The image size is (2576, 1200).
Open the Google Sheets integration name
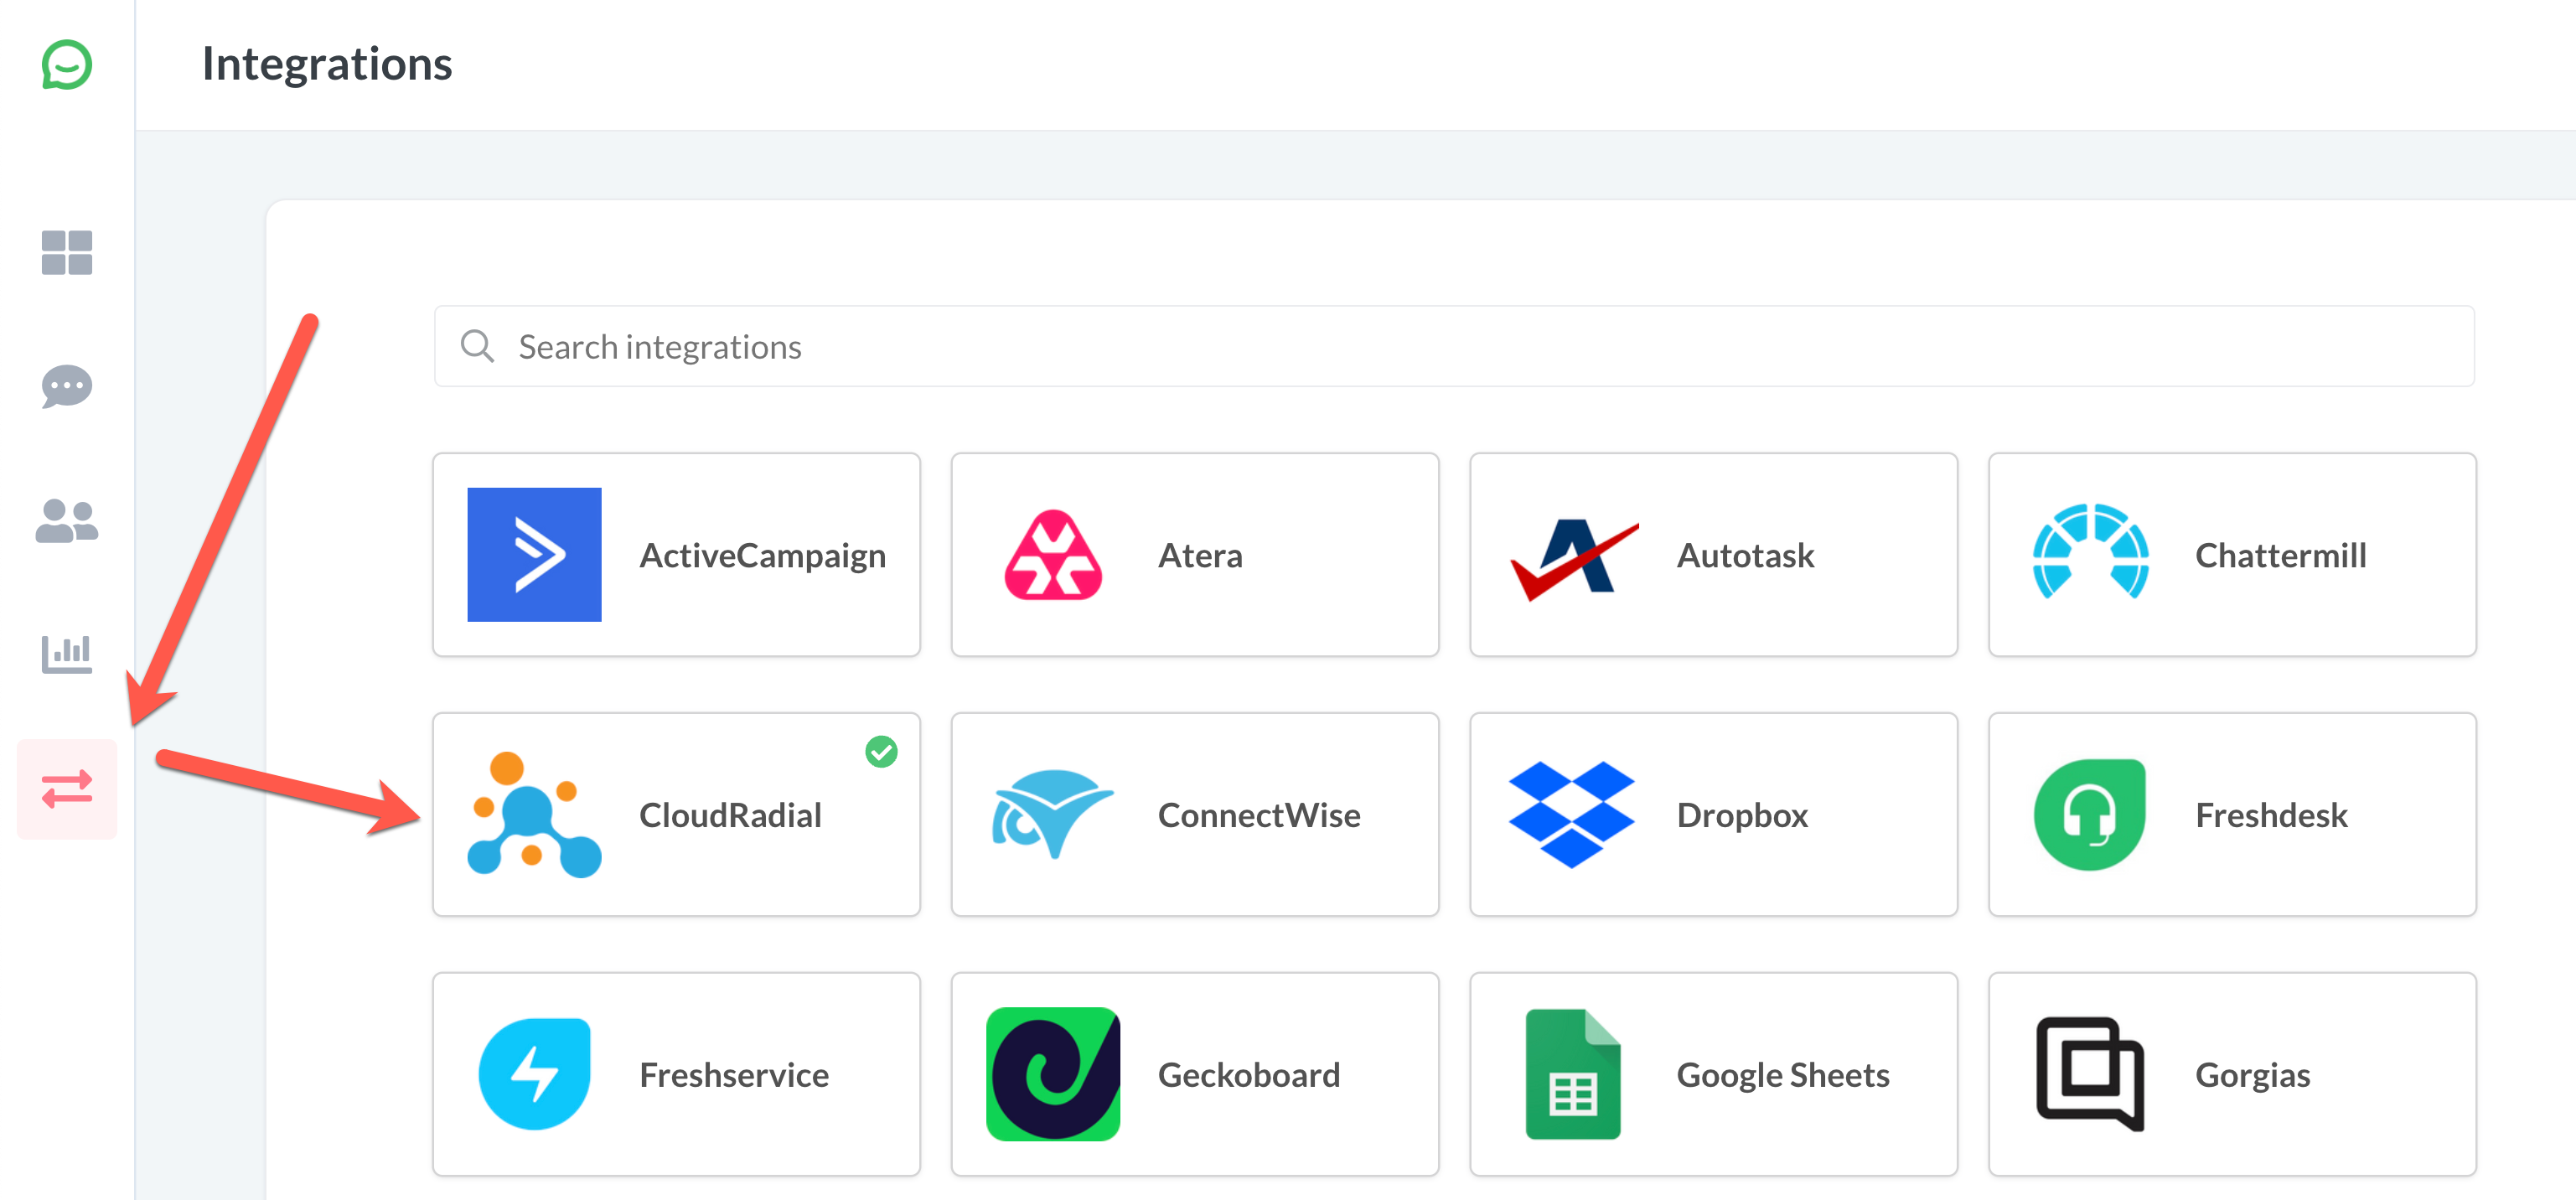(x=1782, y=1074)
